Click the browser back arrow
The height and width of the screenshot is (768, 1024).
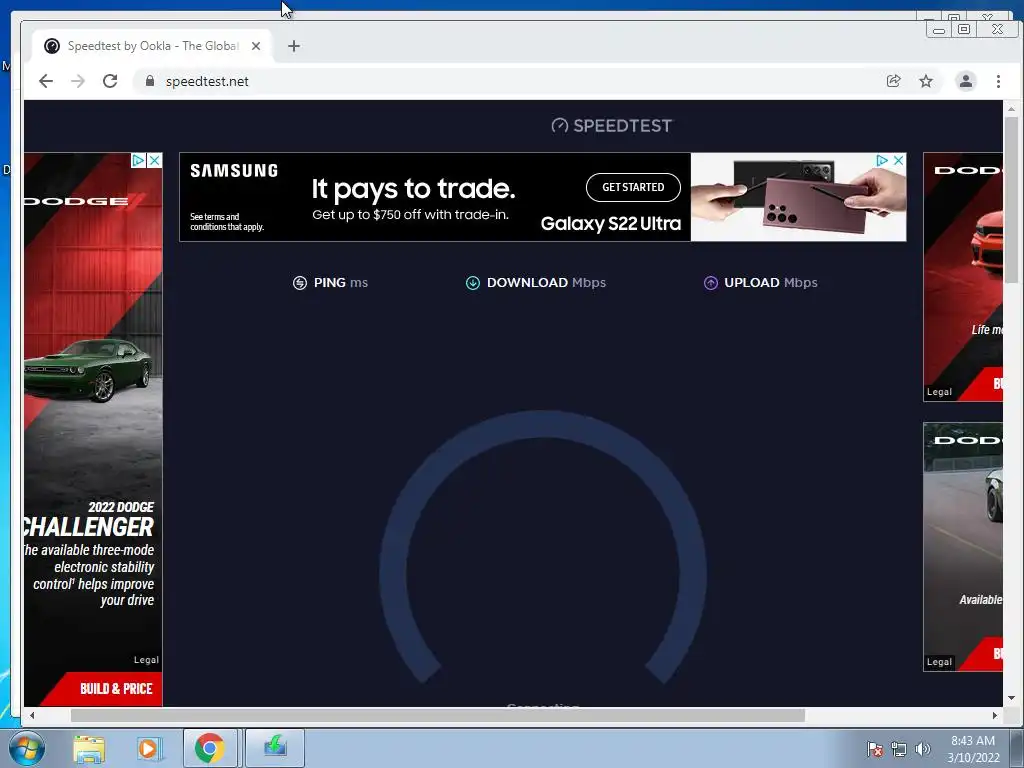tap(46, 81)
